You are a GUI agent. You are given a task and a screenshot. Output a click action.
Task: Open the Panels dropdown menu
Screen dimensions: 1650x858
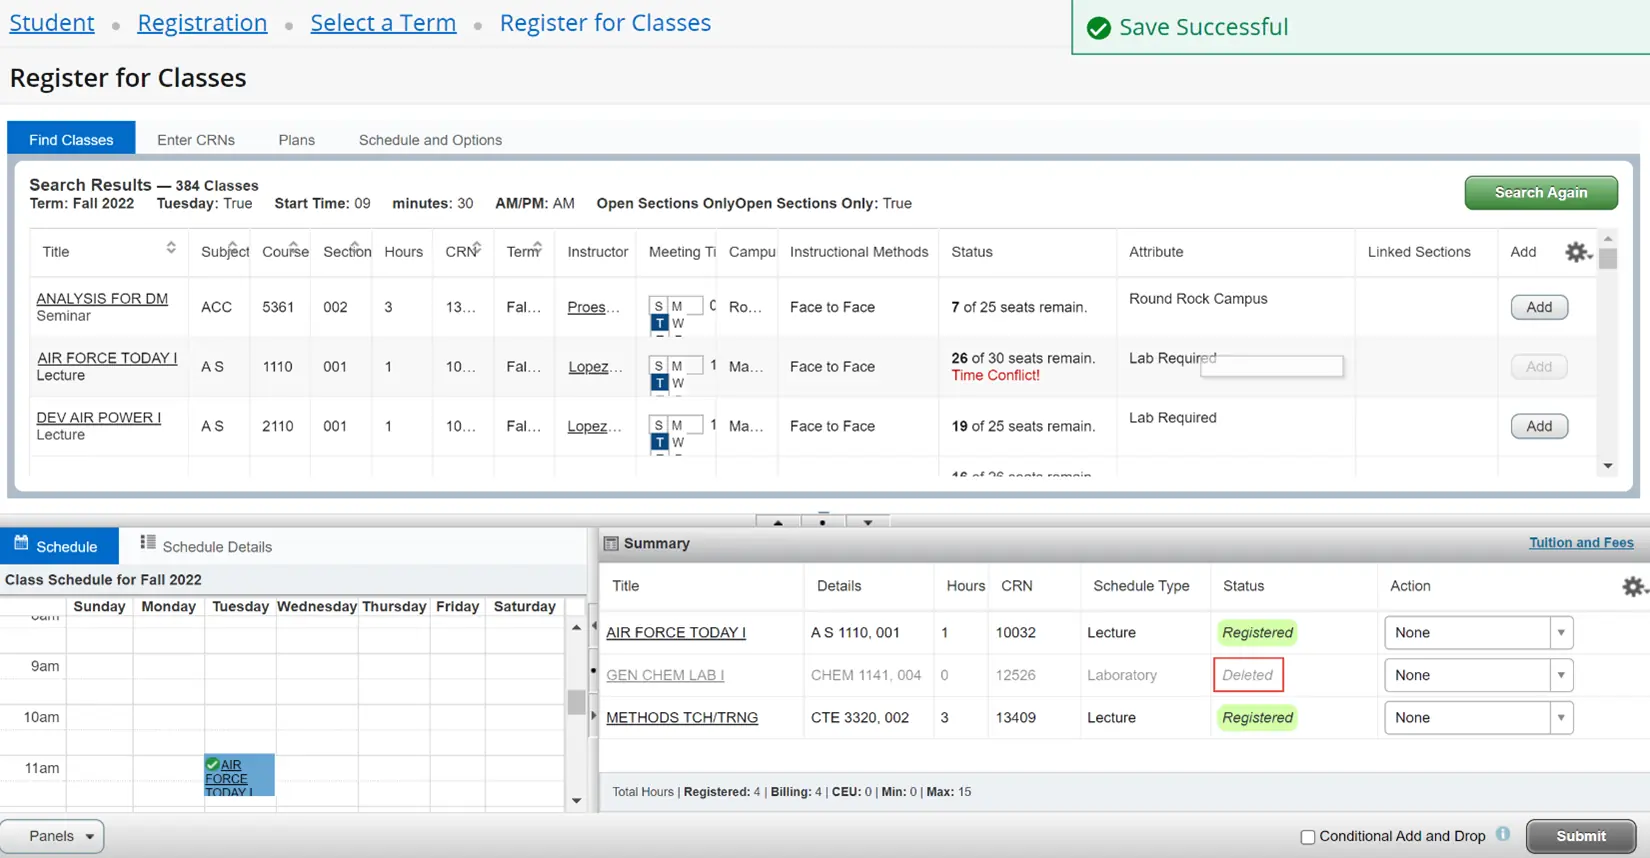point(52,836)
